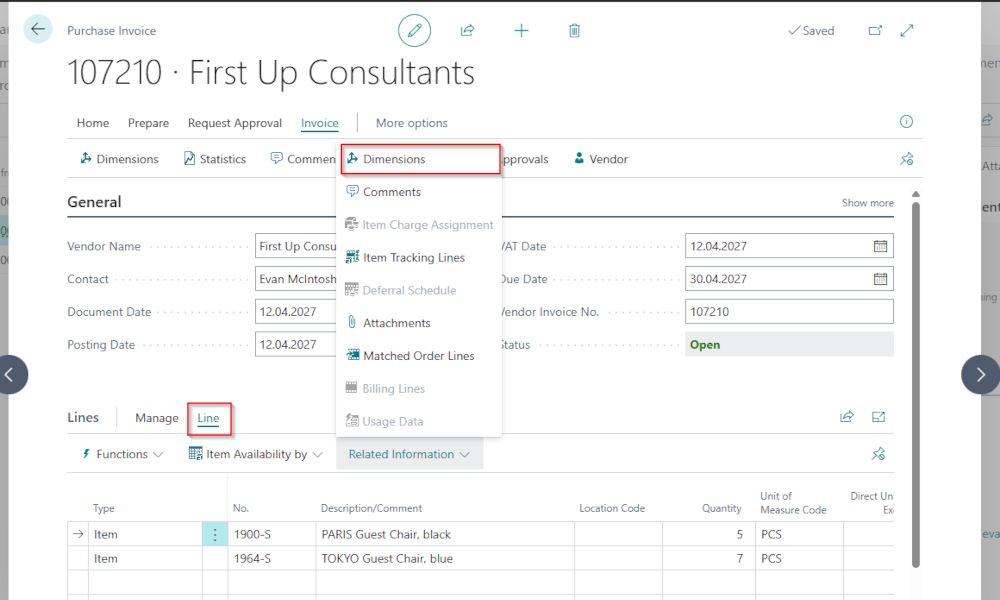This screenshot has width=1000, height=600.
Task: Click Dimensions in the Invoice action bar
Action: [x=119, y=159]
